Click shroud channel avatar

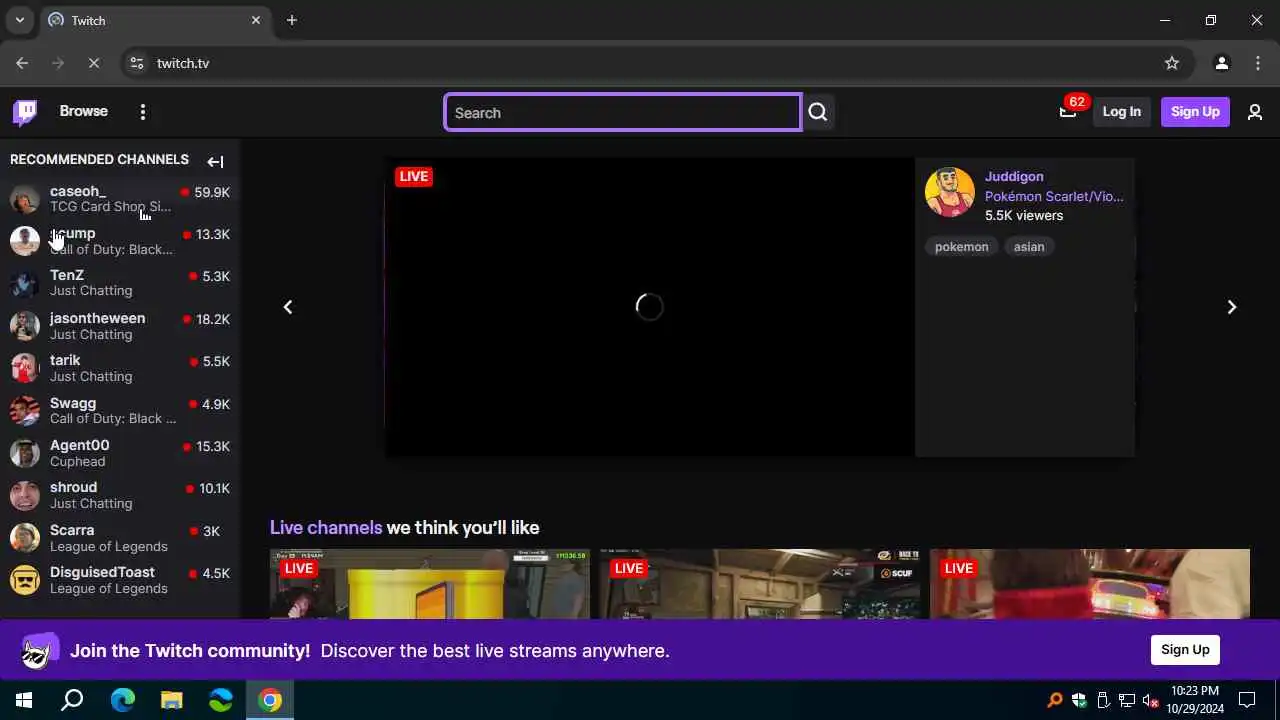coord(25,495)
